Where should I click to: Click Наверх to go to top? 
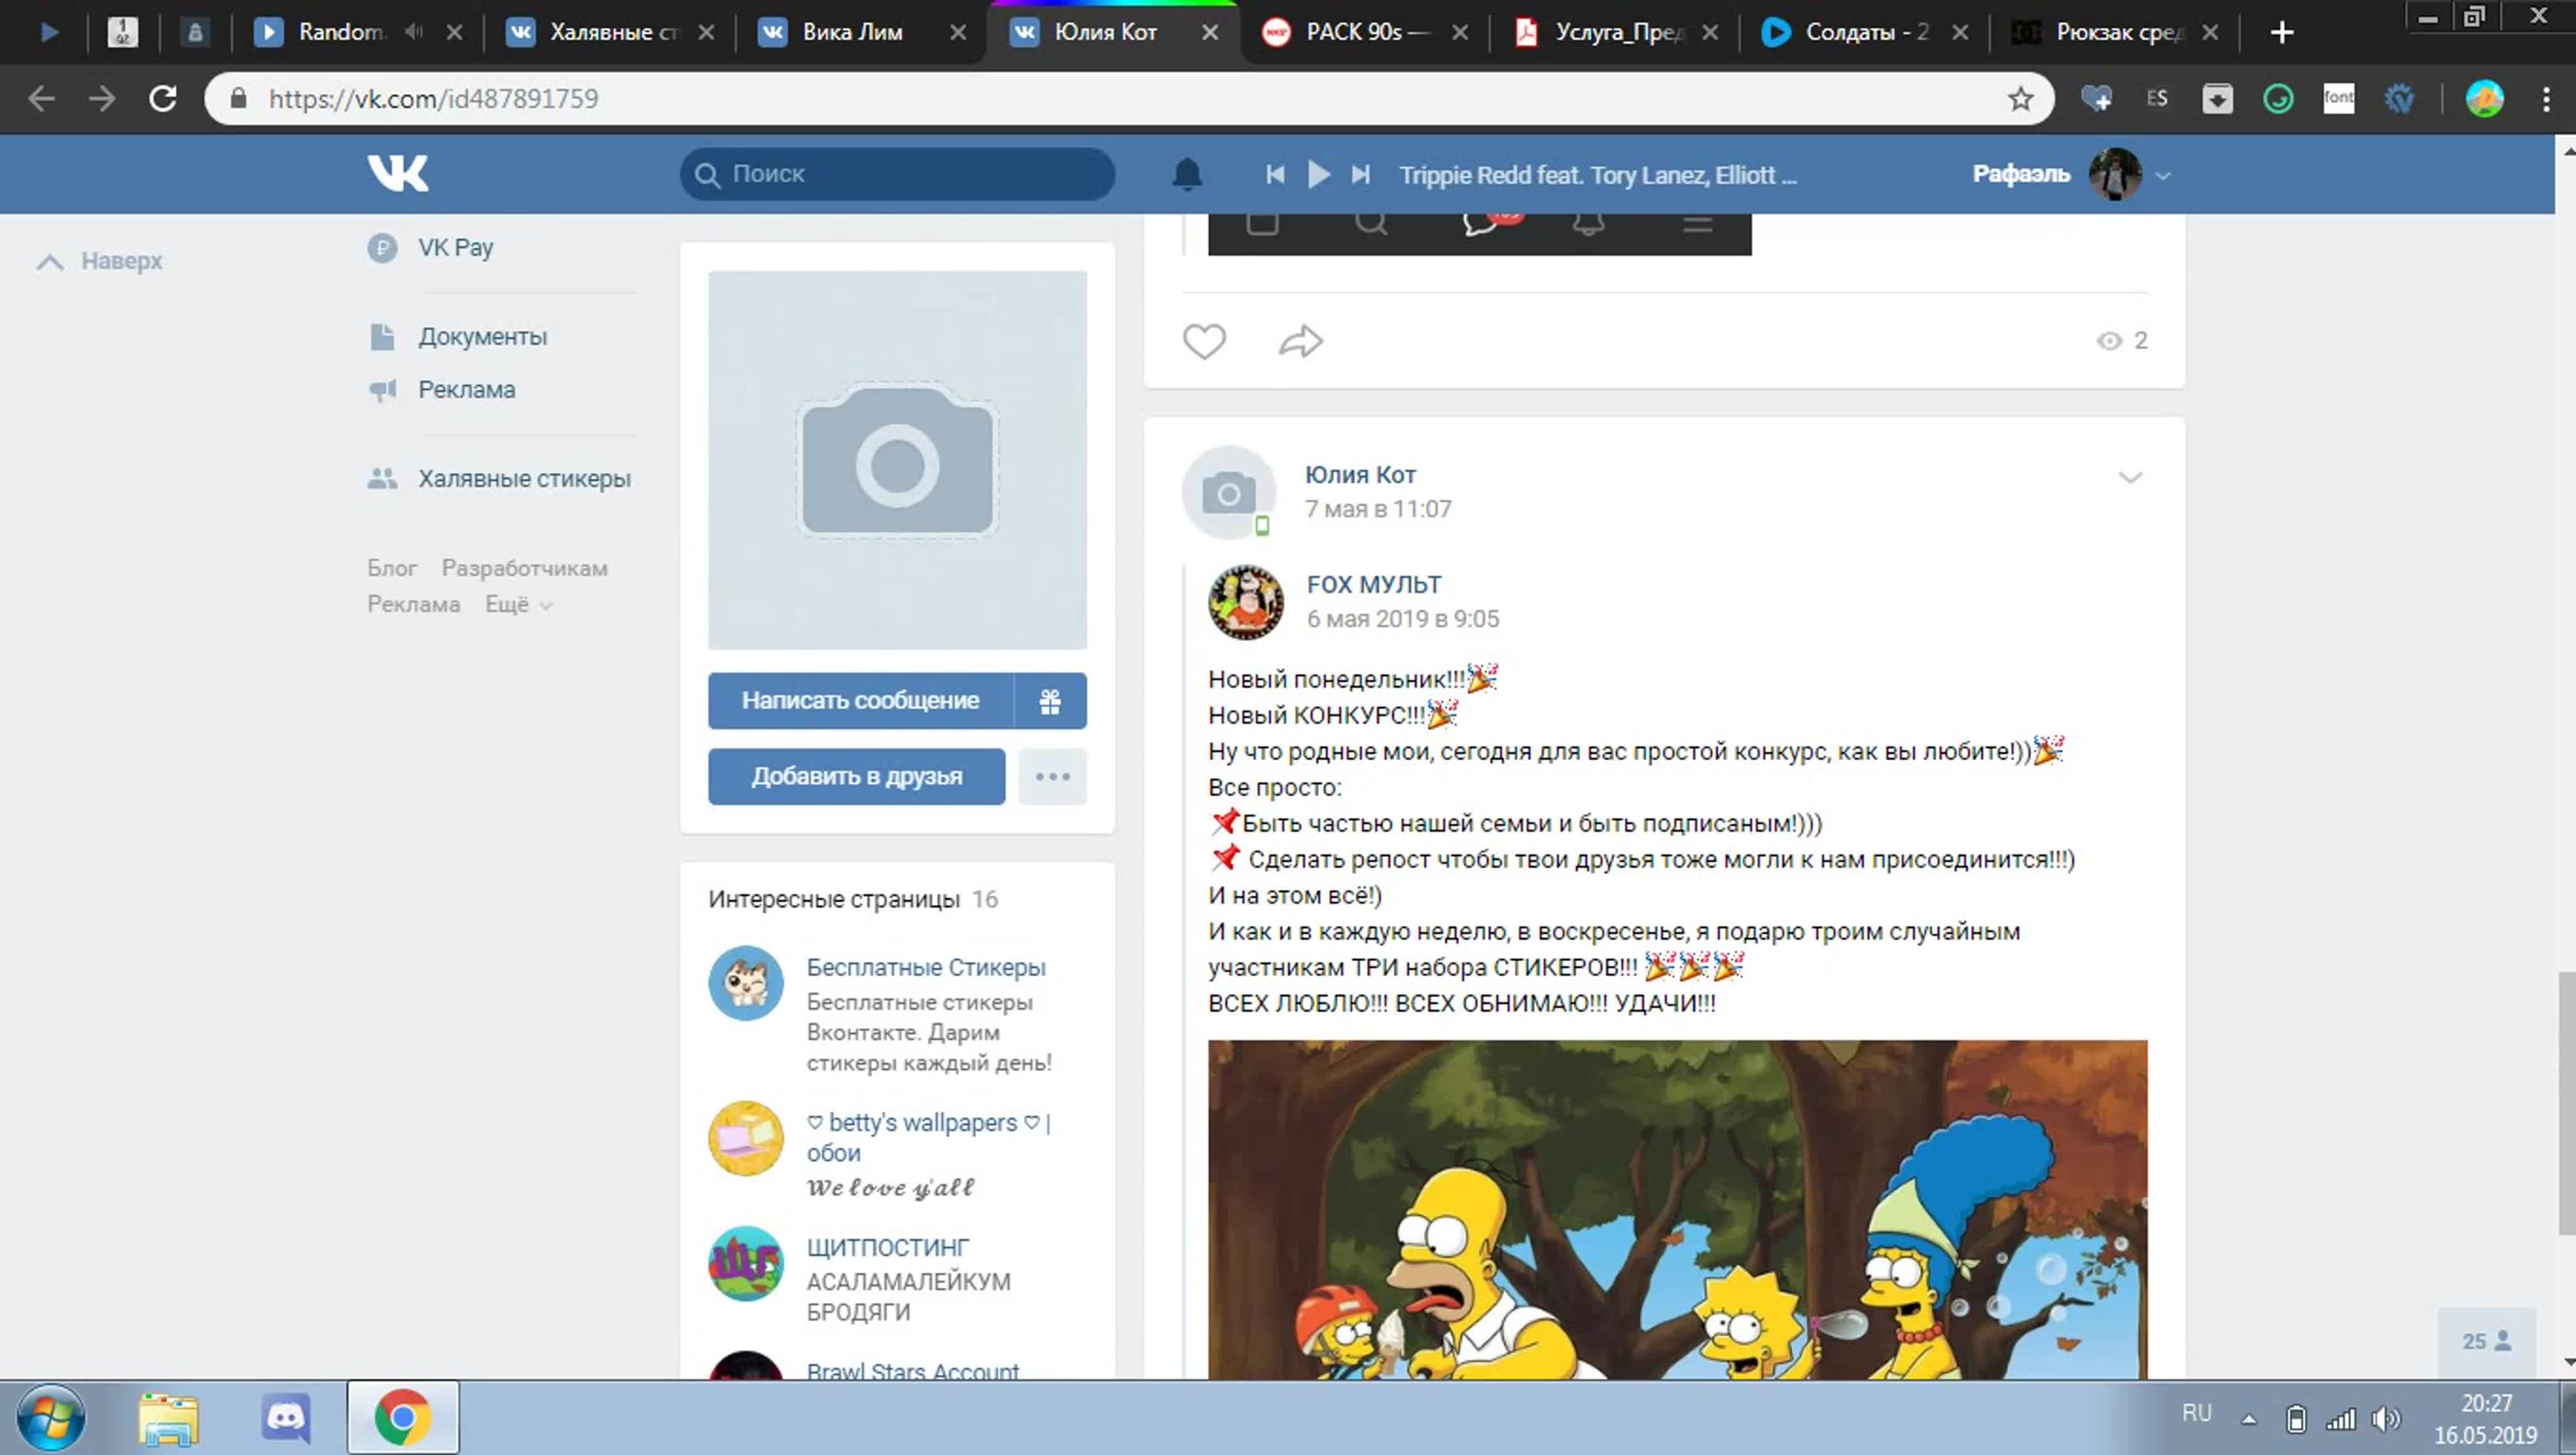pyautogui.click(x=99, y=261)
